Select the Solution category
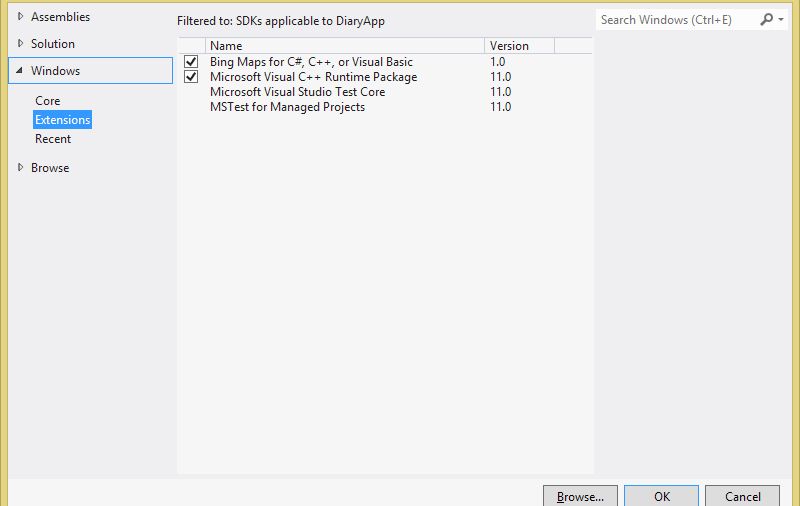The width and height of the screenshot is (800, 506). (53, 43)
